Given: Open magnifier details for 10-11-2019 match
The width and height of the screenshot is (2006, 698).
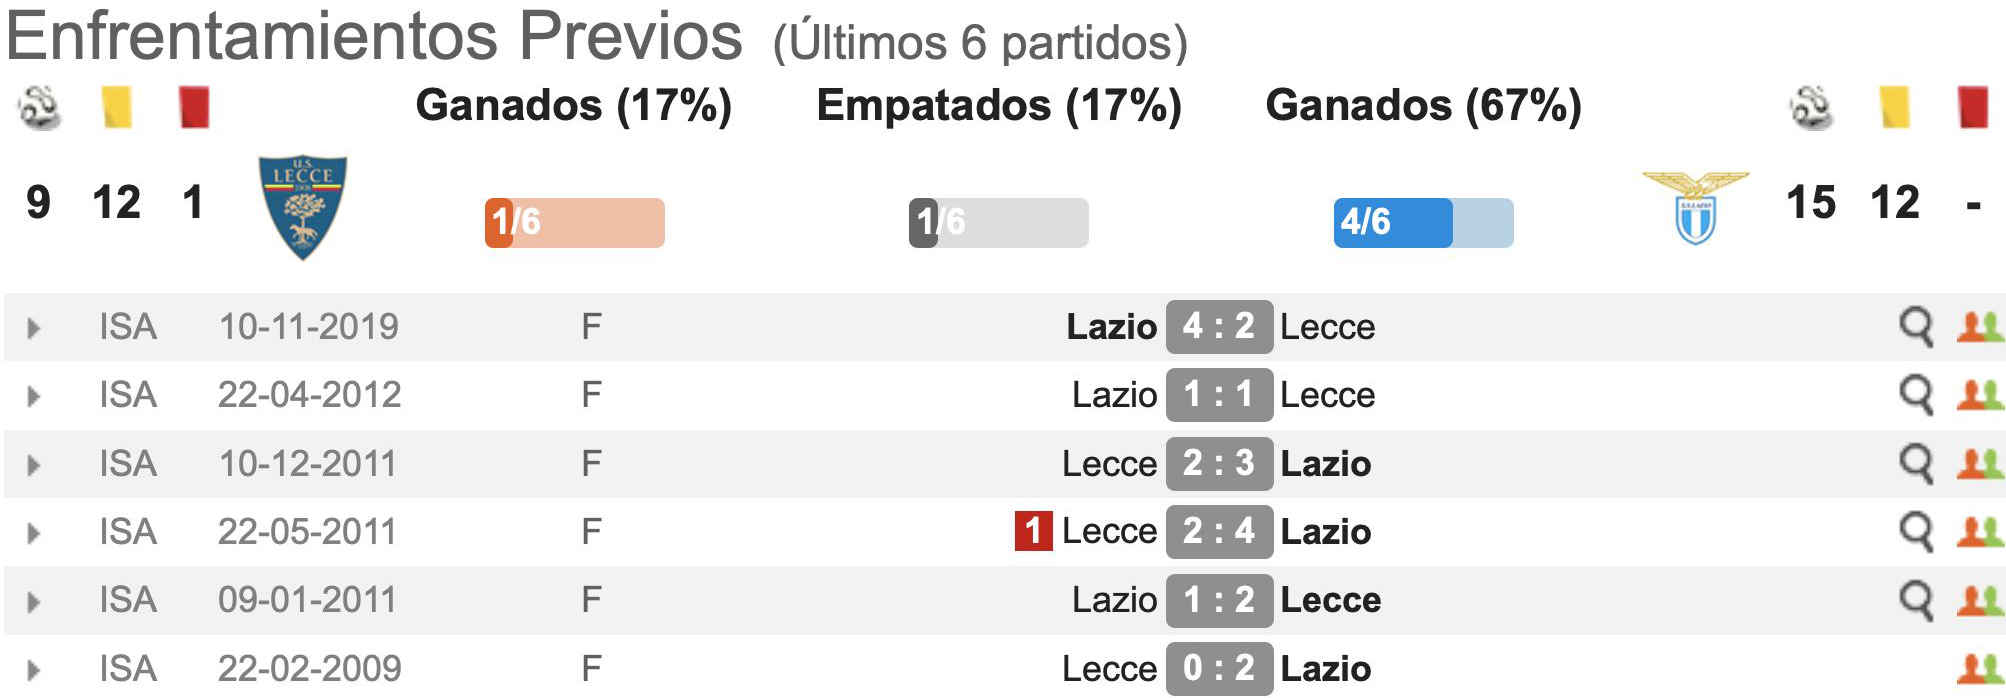Looking at the screenshot, I should click(1916, 327).
